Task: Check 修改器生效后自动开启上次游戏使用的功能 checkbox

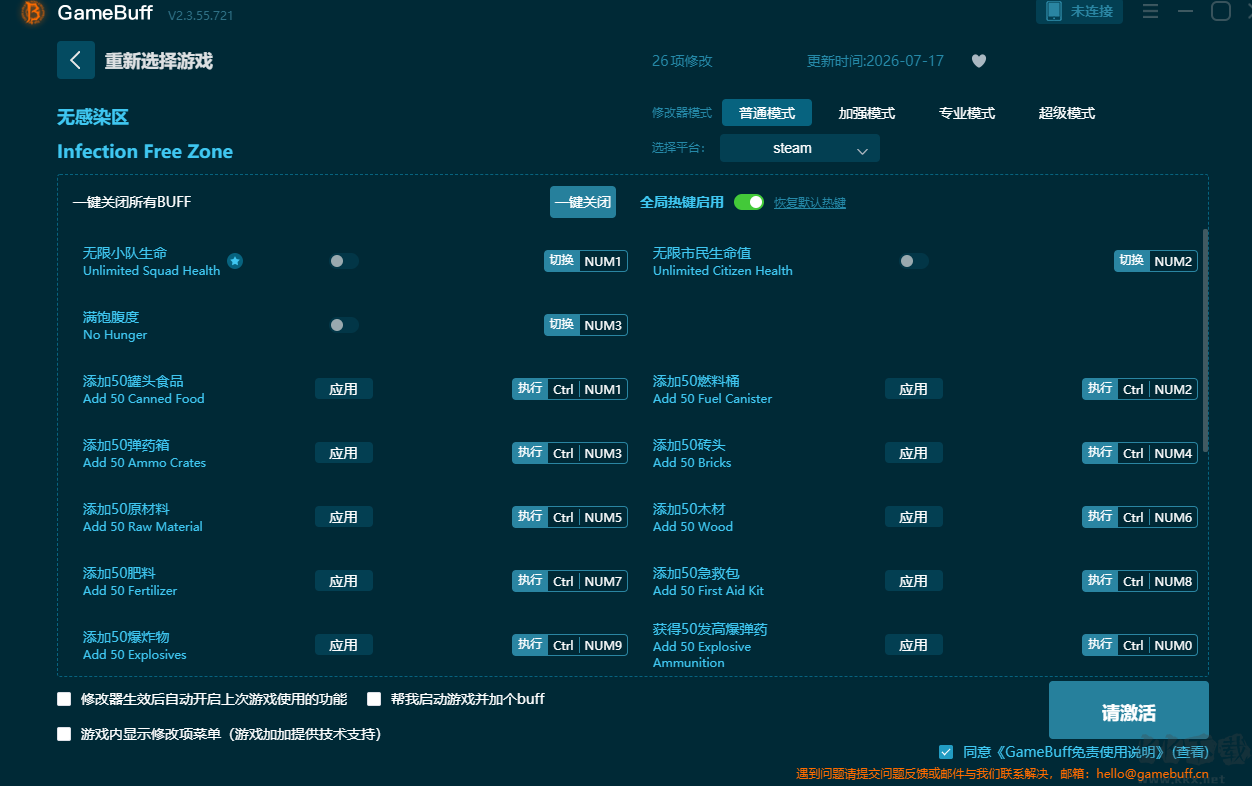Action: tap(64, 699)
